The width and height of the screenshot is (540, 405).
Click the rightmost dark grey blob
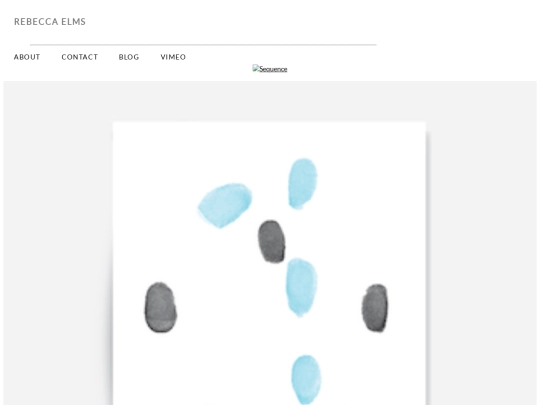[375, 308]
